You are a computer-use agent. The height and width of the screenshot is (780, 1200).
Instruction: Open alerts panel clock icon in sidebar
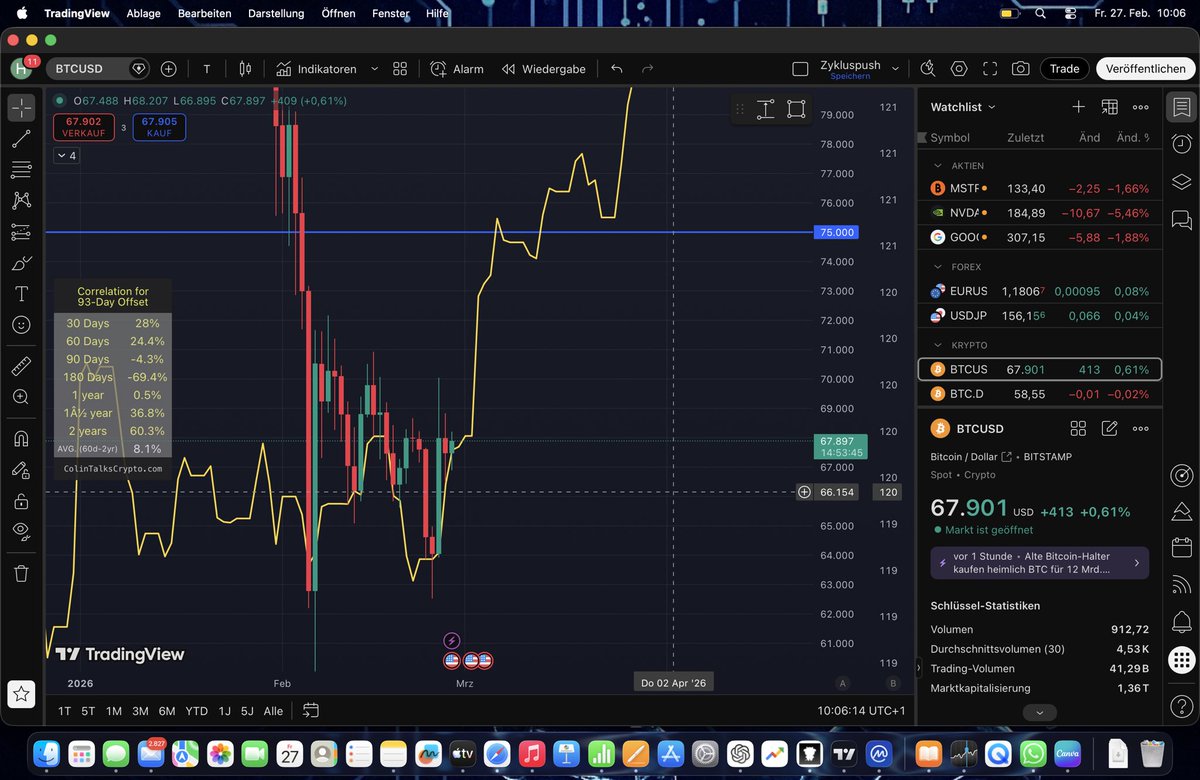pyautogui.click(x=1182, y=144)
